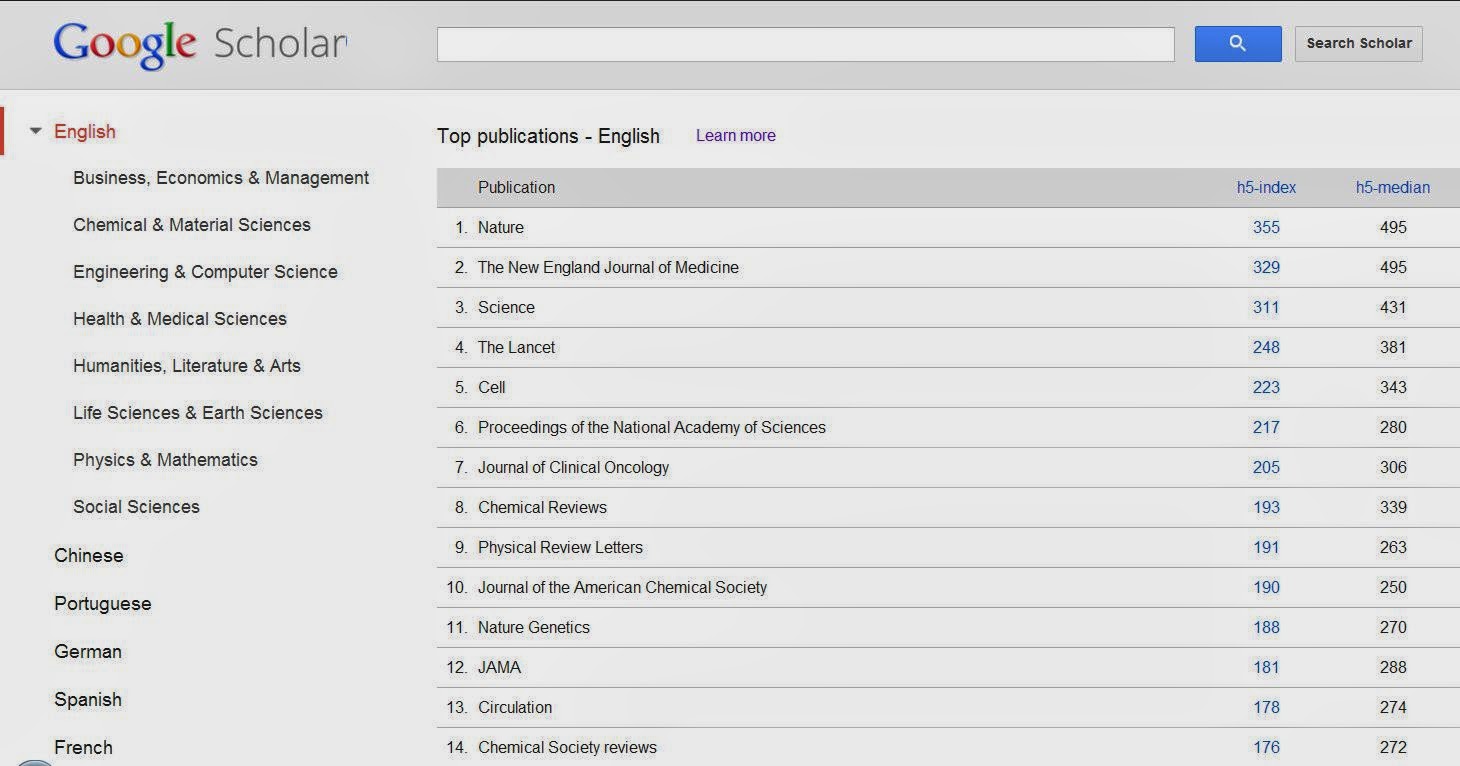Open Nature's h5-index citation list
Screen dimensions: 1460x766
coord(1266,227)
